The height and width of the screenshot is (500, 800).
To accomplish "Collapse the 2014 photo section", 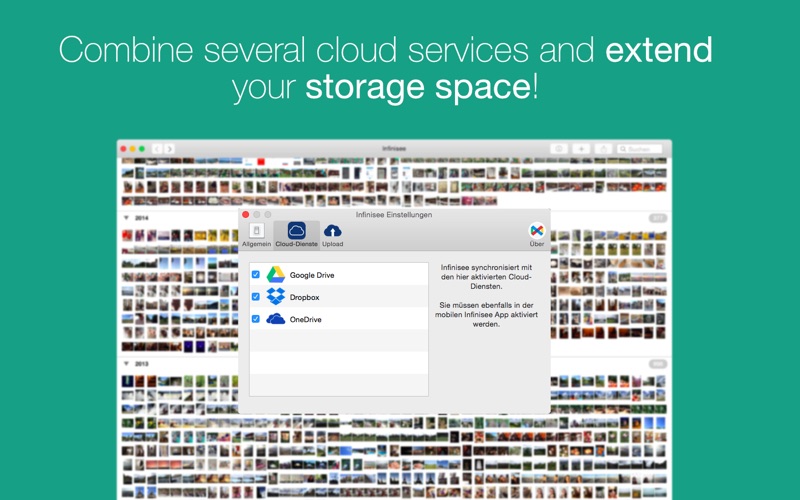I will click(x=127, y=217).
